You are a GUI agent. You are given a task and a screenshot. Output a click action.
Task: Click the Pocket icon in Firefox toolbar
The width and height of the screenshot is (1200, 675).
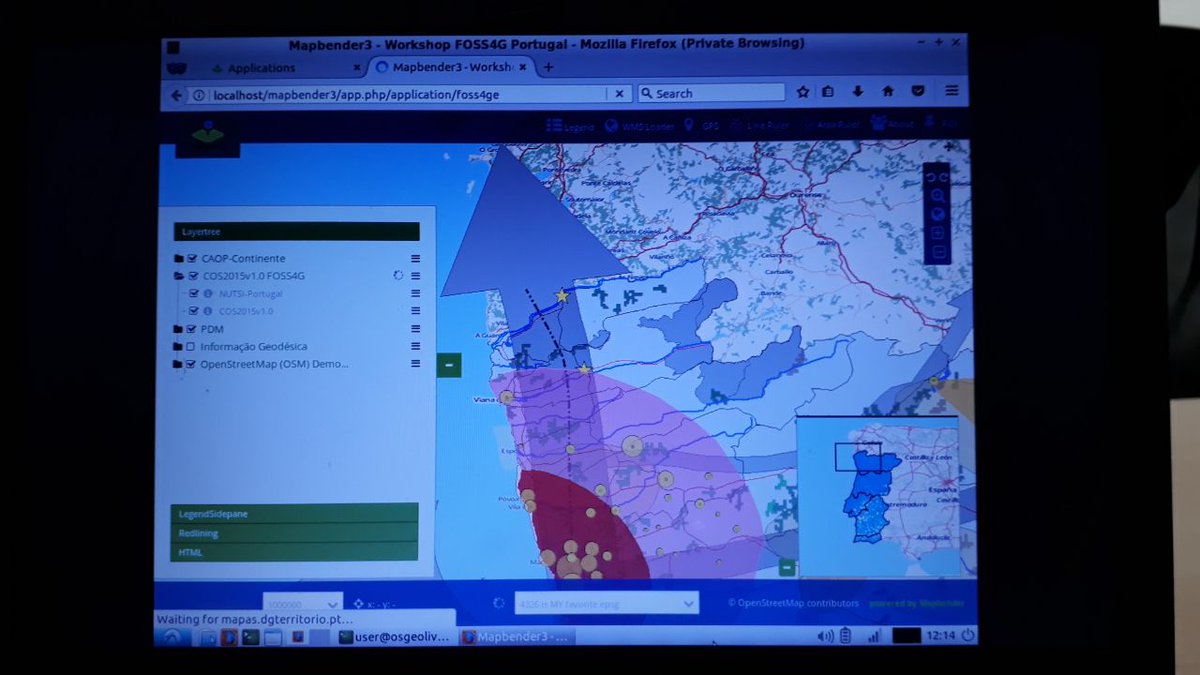[x=918, y=92]
